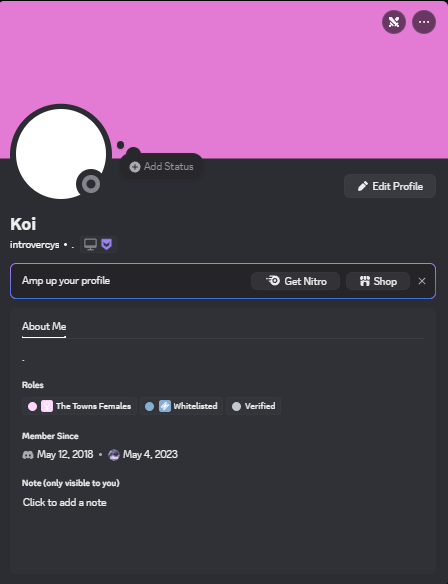Click the desktop monitor badge icon
The width and height of the screenshot is (448, 584).
pos(90,245)
